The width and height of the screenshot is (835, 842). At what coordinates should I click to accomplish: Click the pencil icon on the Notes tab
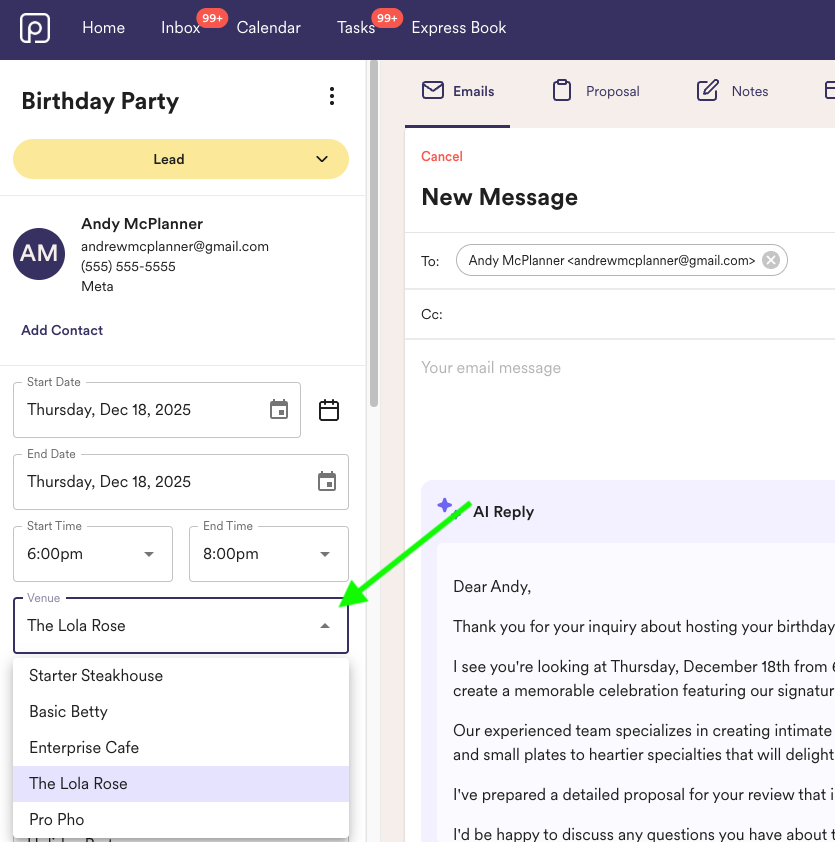pos(706,90)
